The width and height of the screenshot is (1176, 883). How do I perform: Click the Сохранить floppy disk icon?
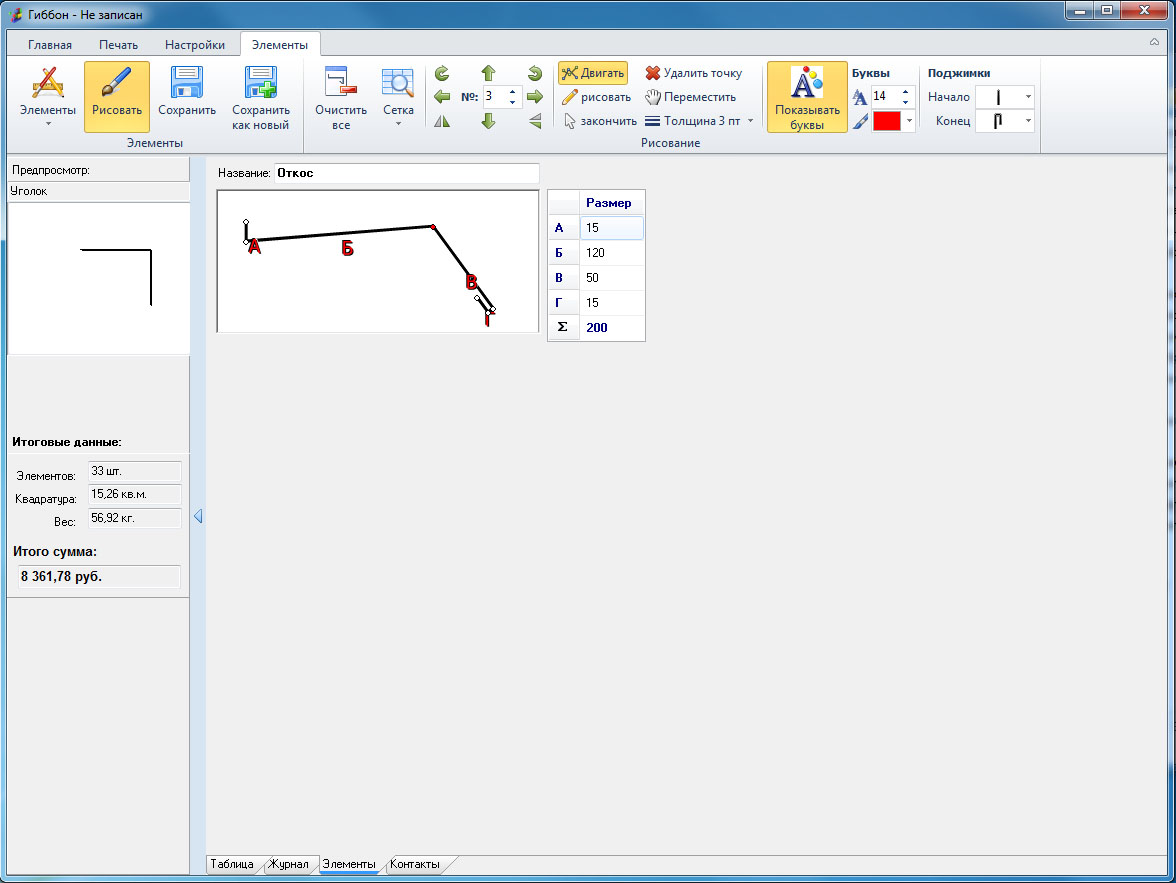point(187,83)
